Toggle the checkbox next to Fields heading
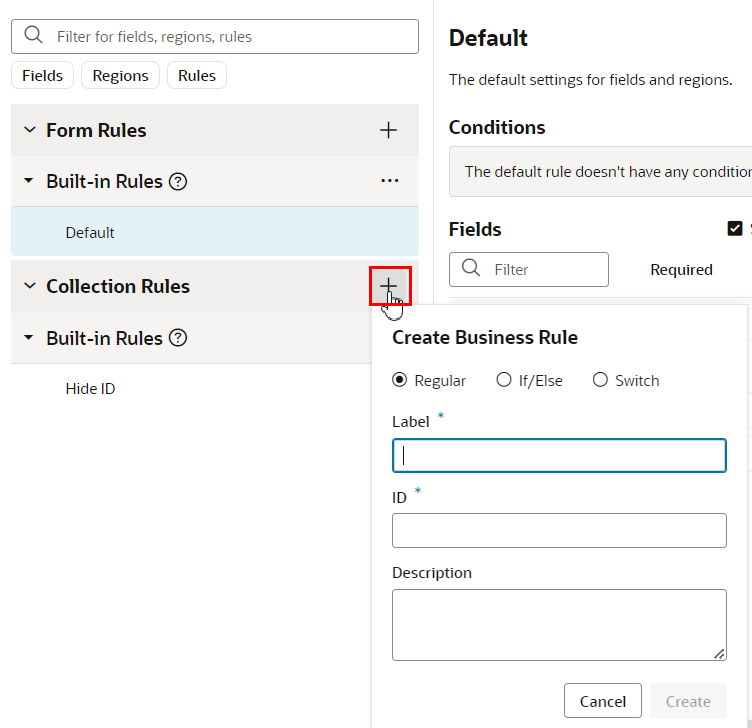The width and height of the screenshot is (752, 728). click(735, 229)
